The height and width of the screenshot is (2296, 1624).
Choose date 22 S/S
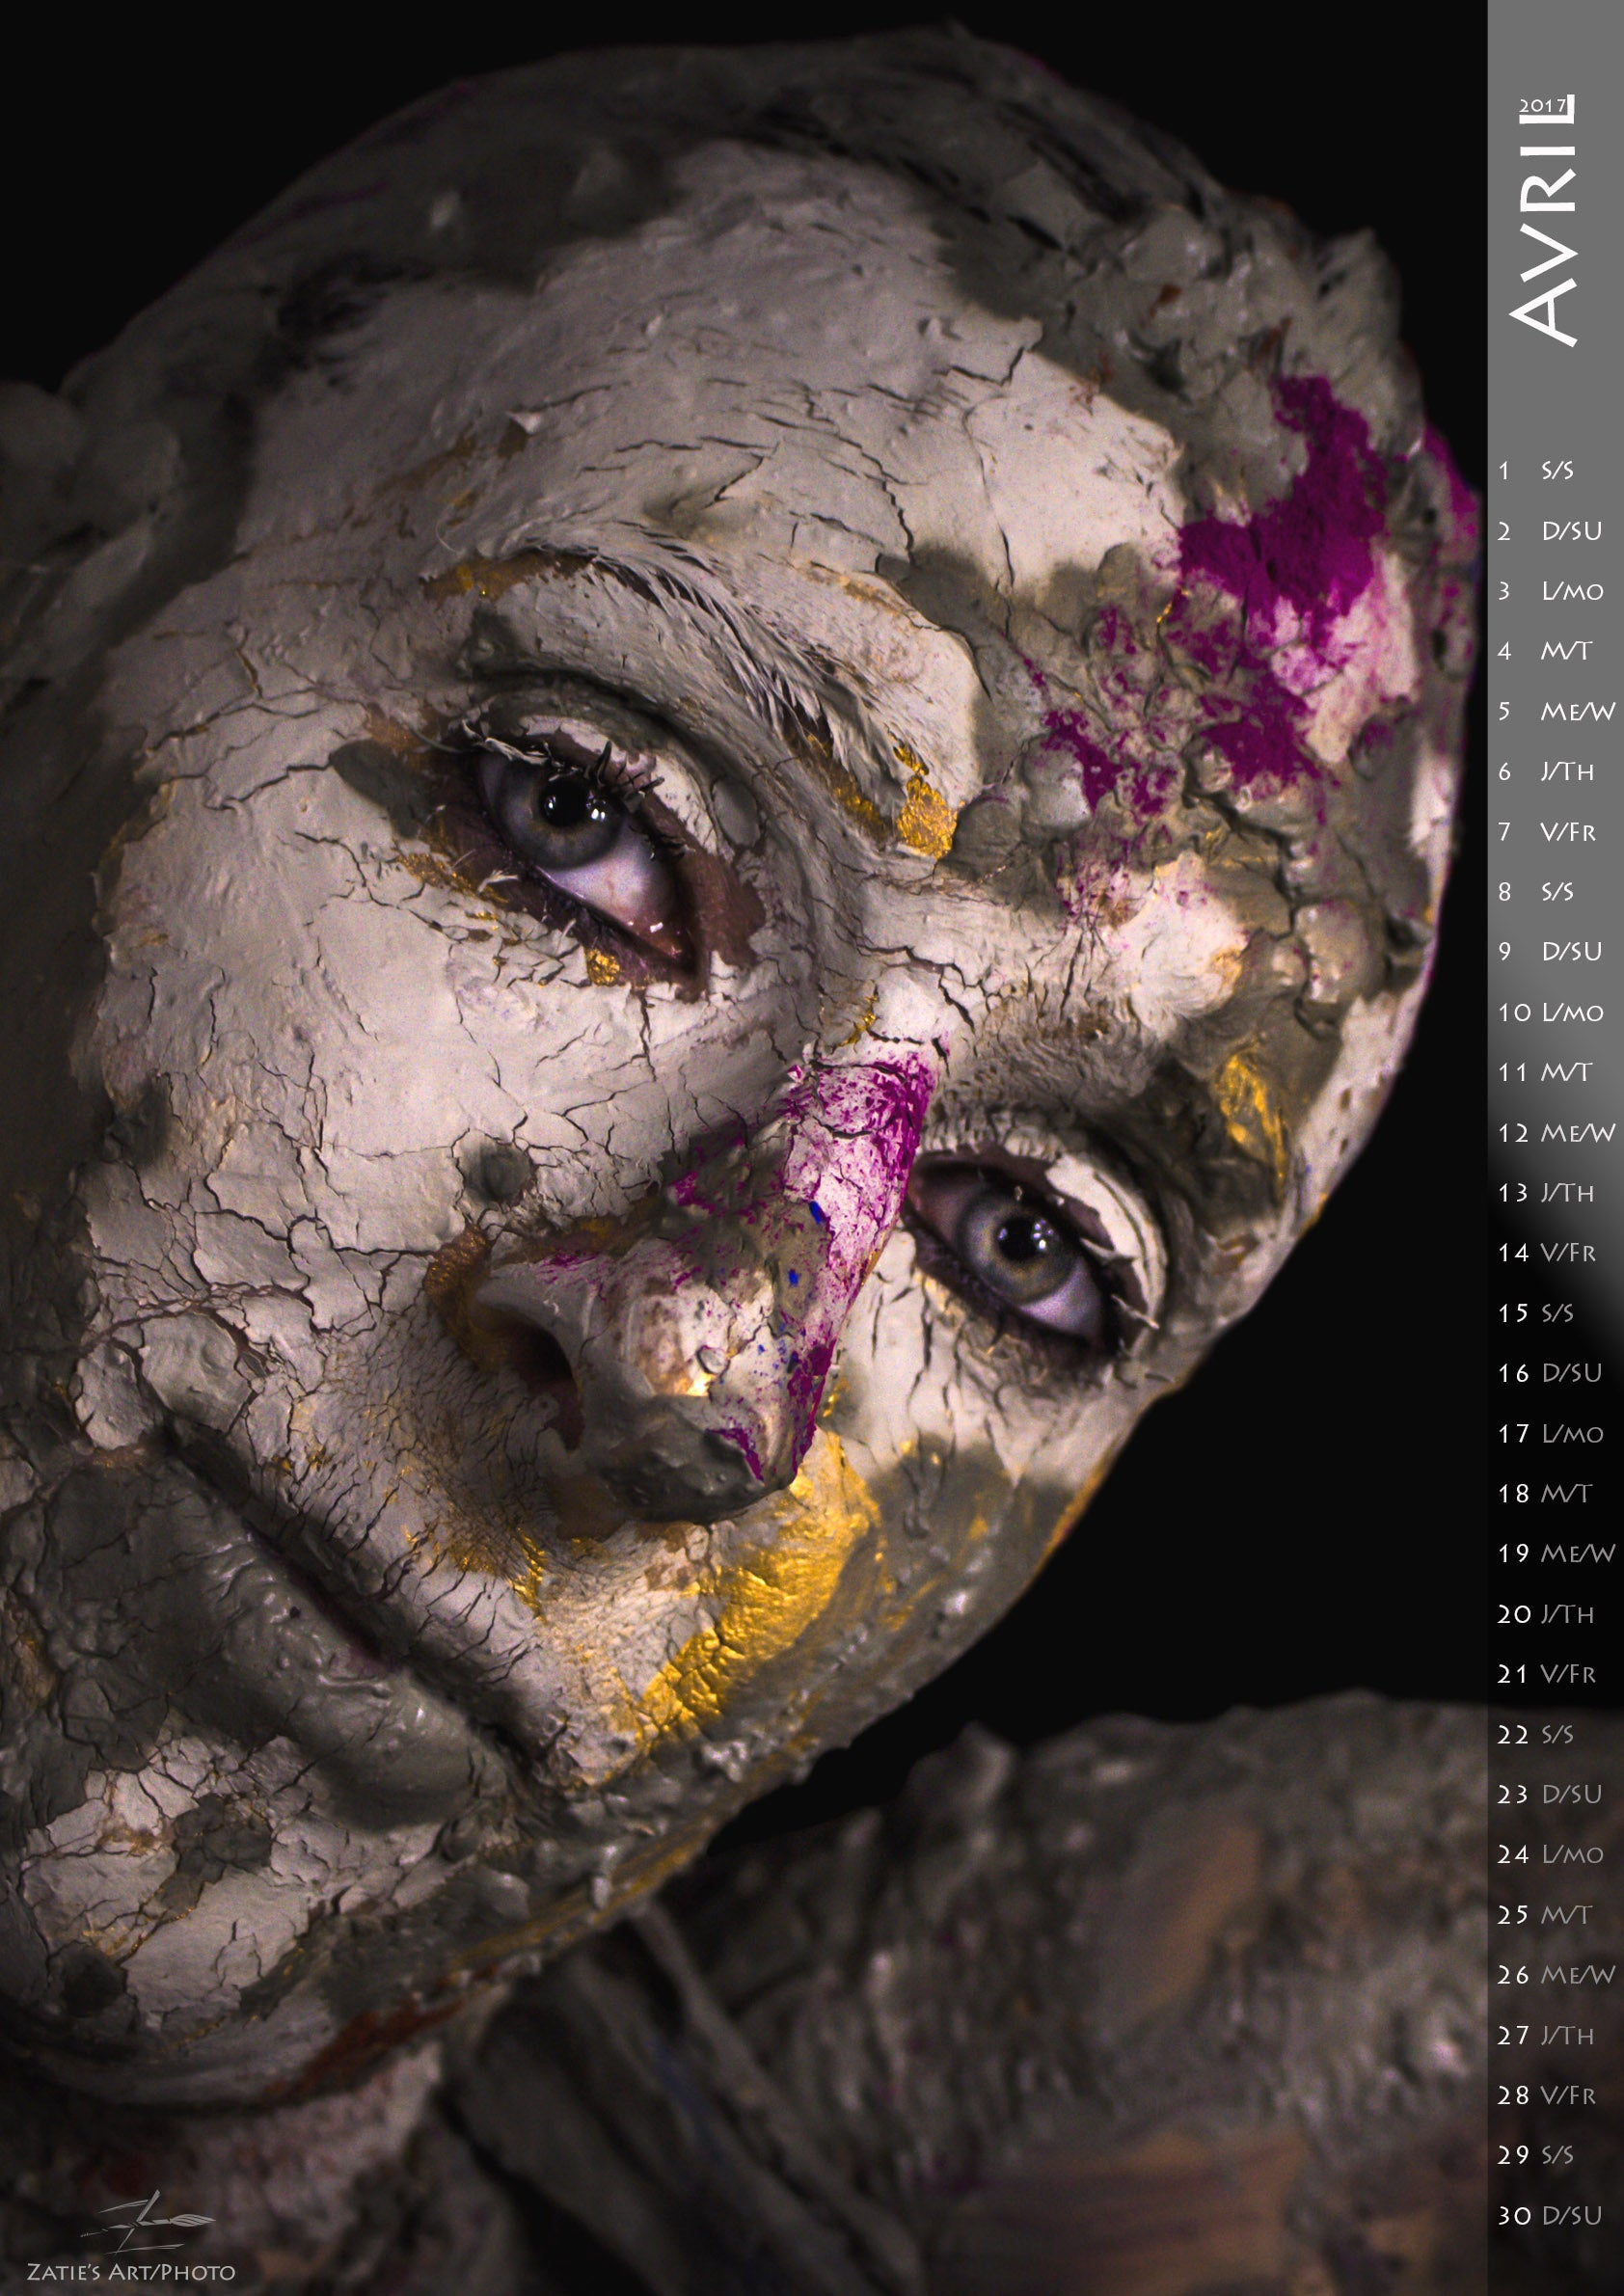click(1536, 1734)
